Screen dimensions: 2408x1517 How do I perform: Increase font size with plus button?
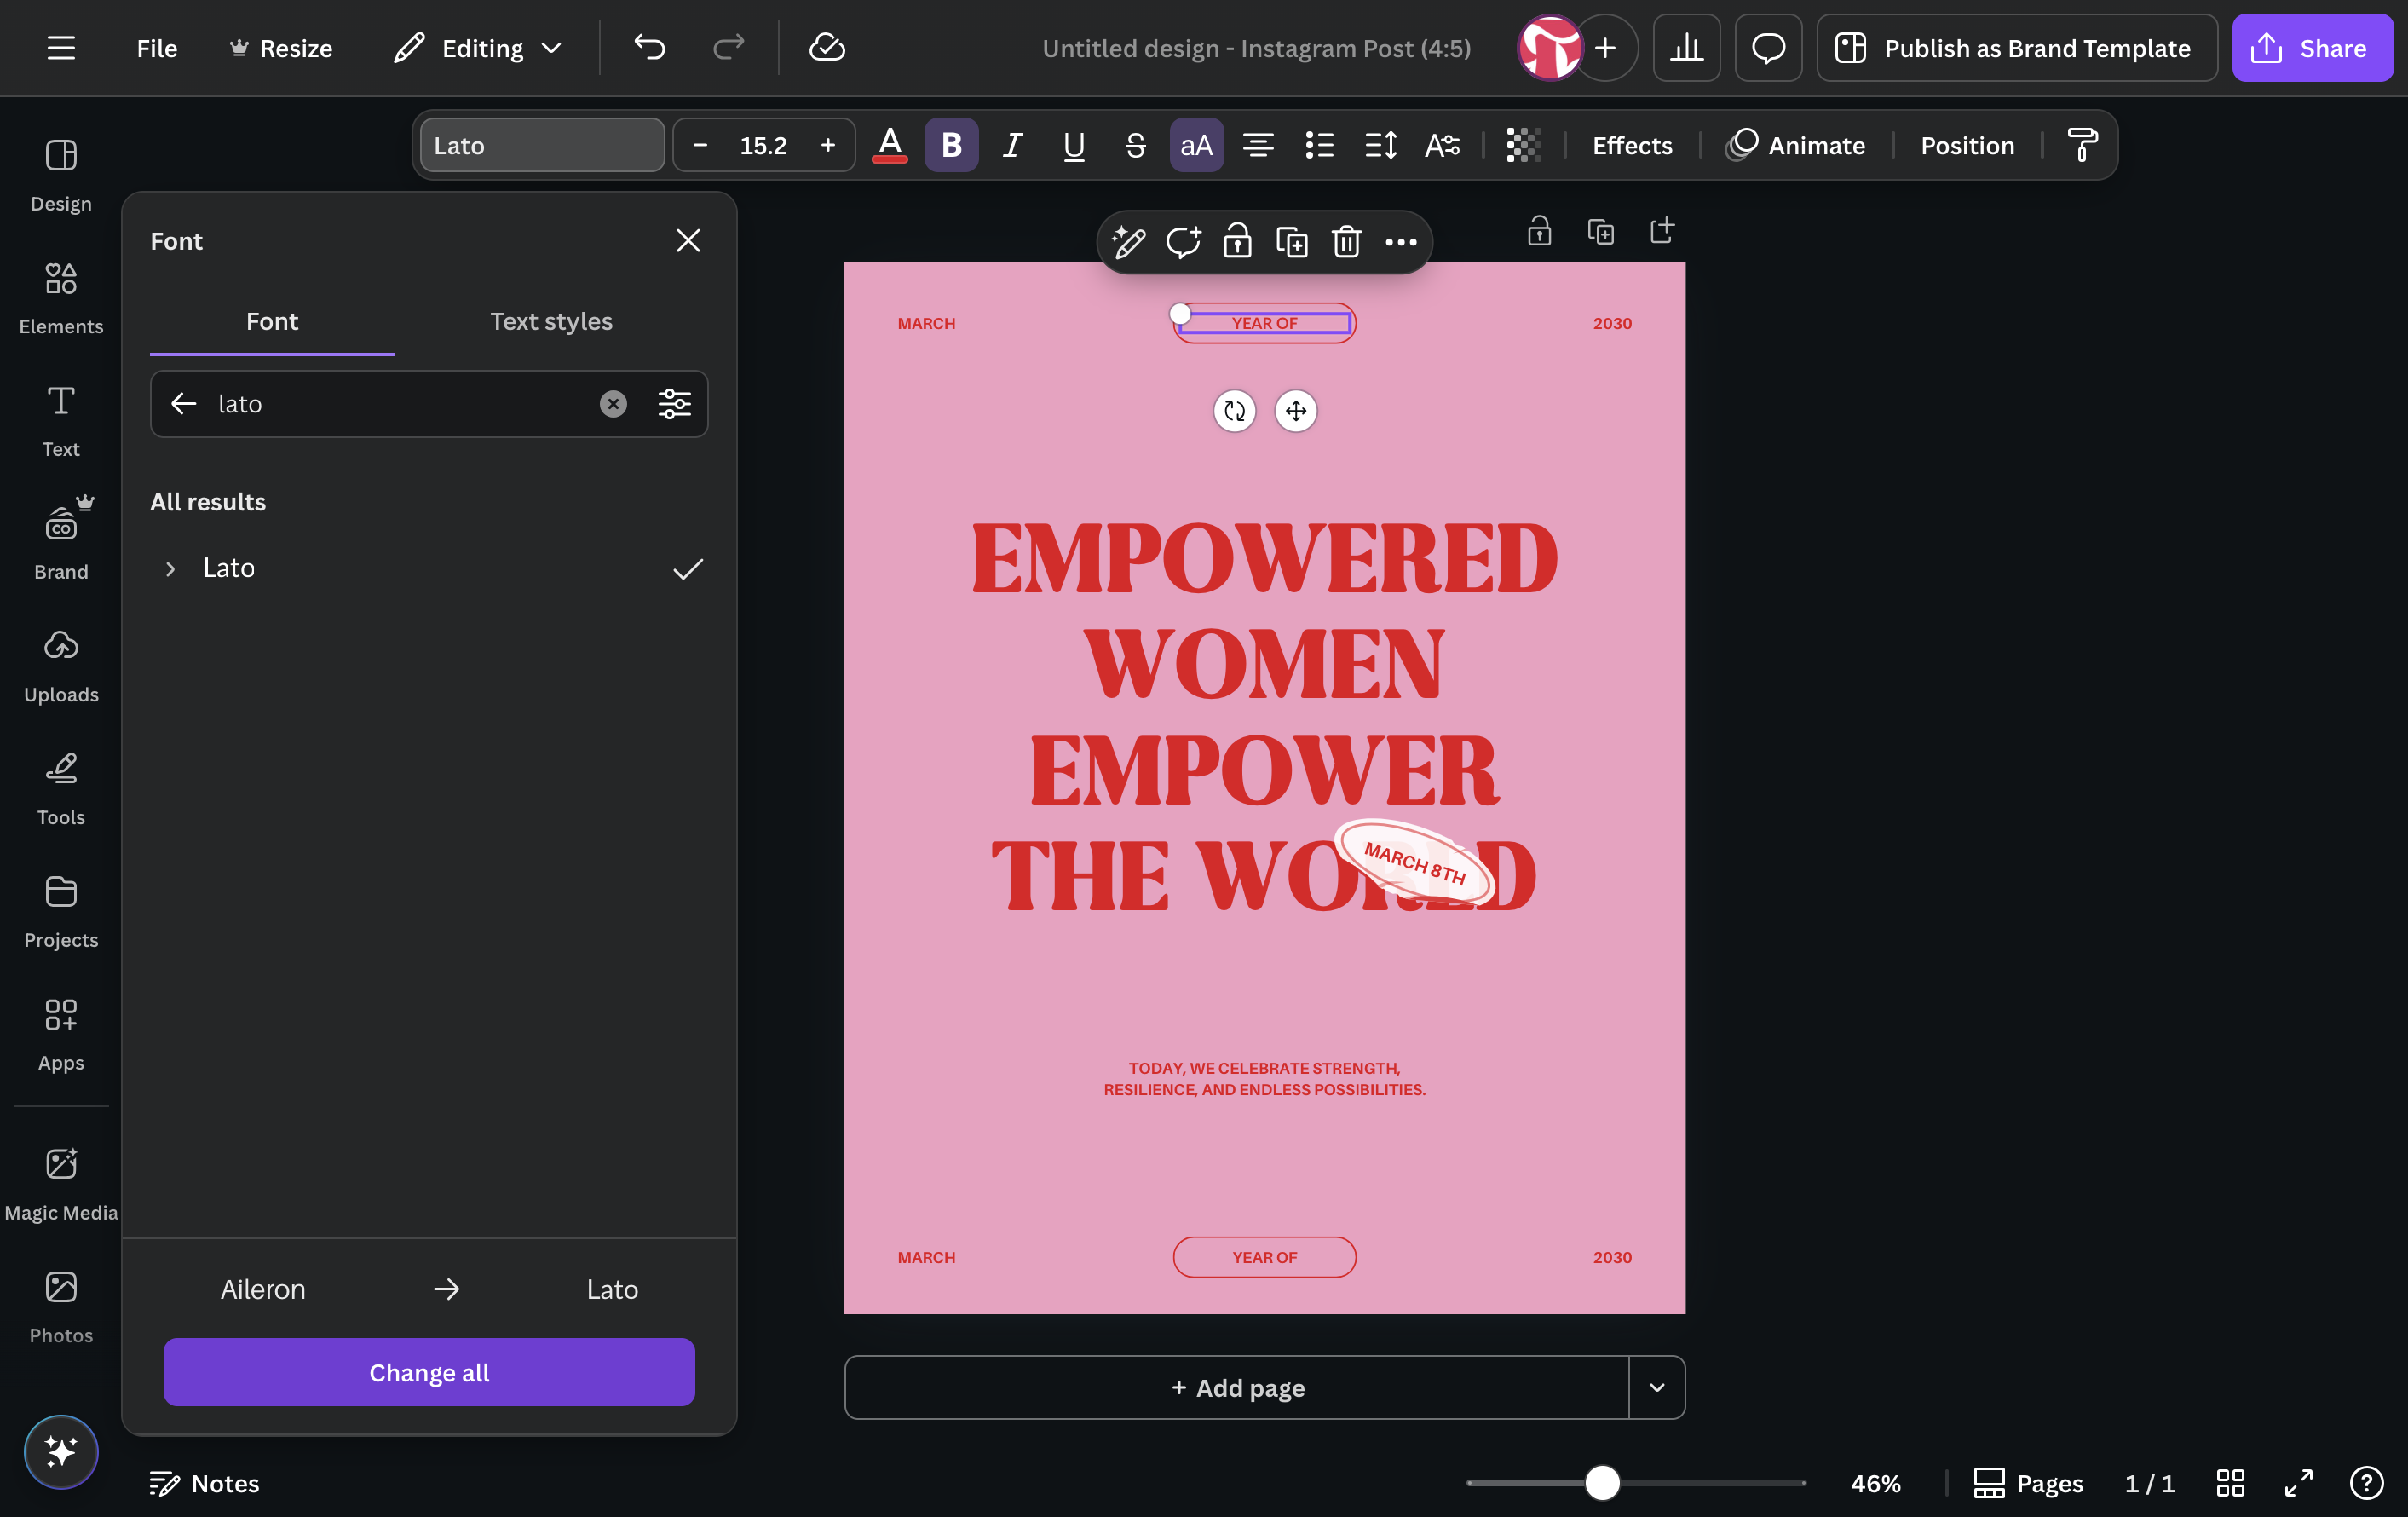coord(828,145)
